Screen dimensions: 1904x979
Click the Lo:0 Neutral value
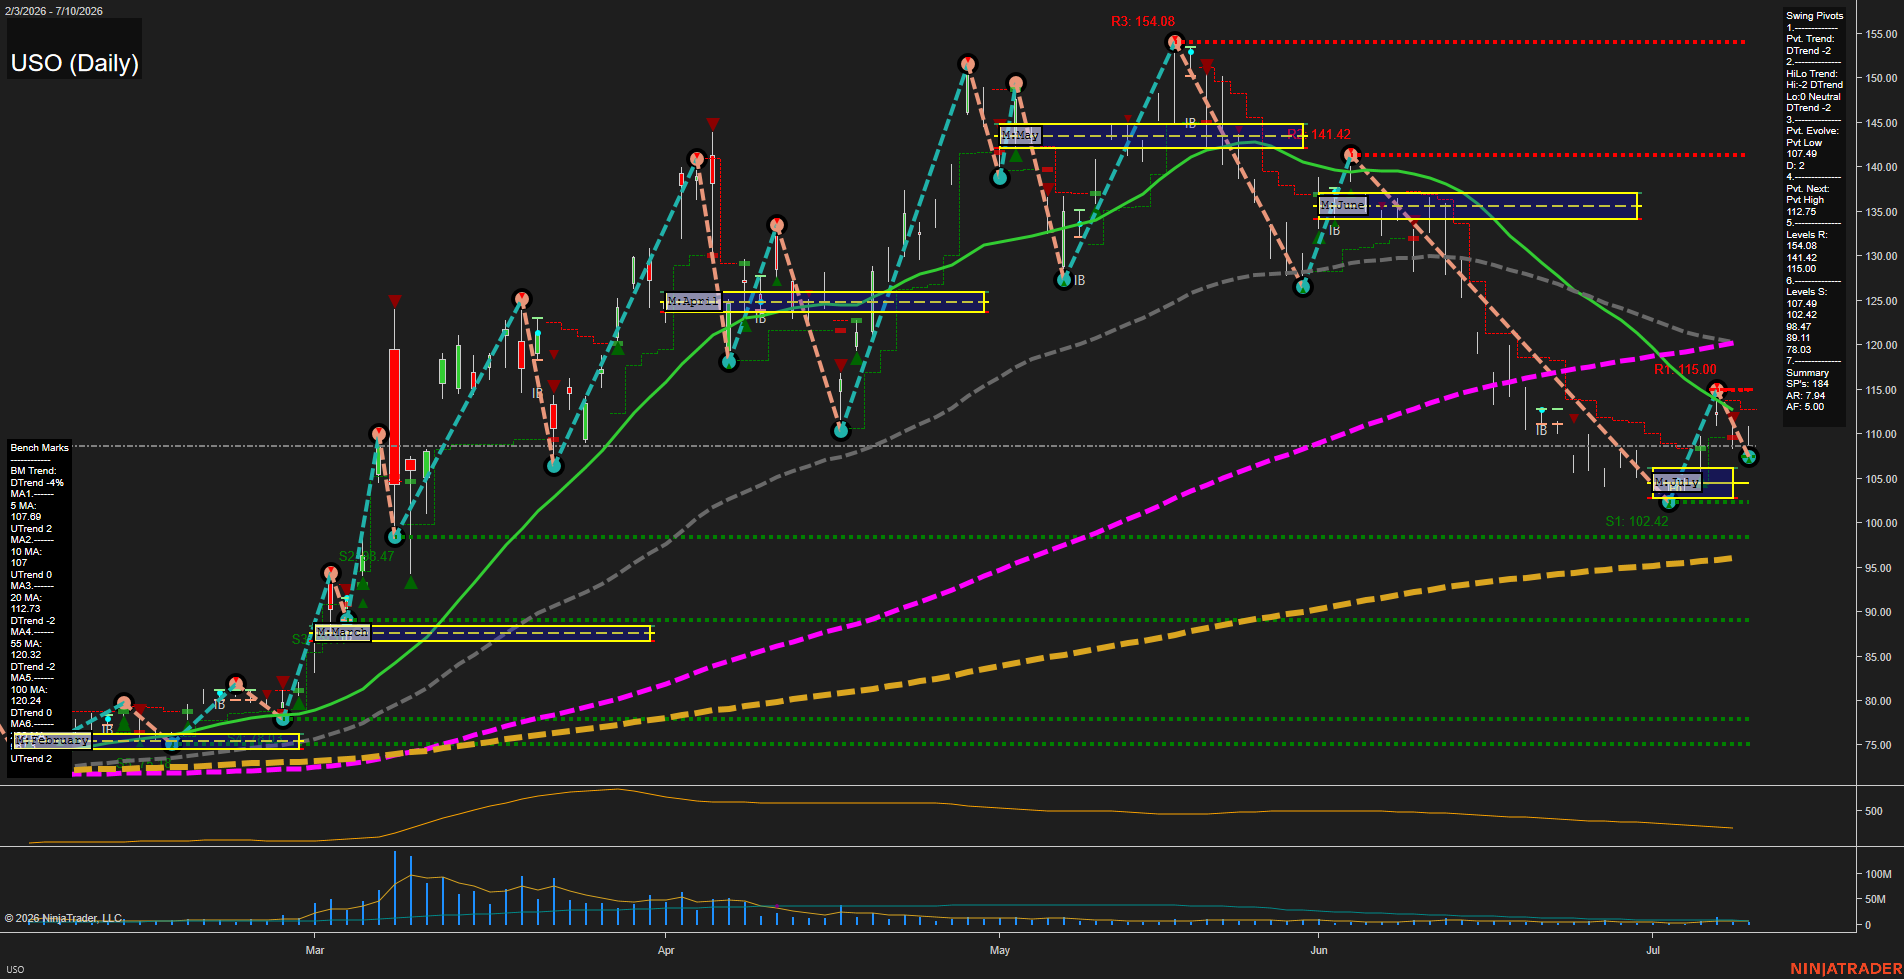pyautogui.click(x=1814, y=97)
